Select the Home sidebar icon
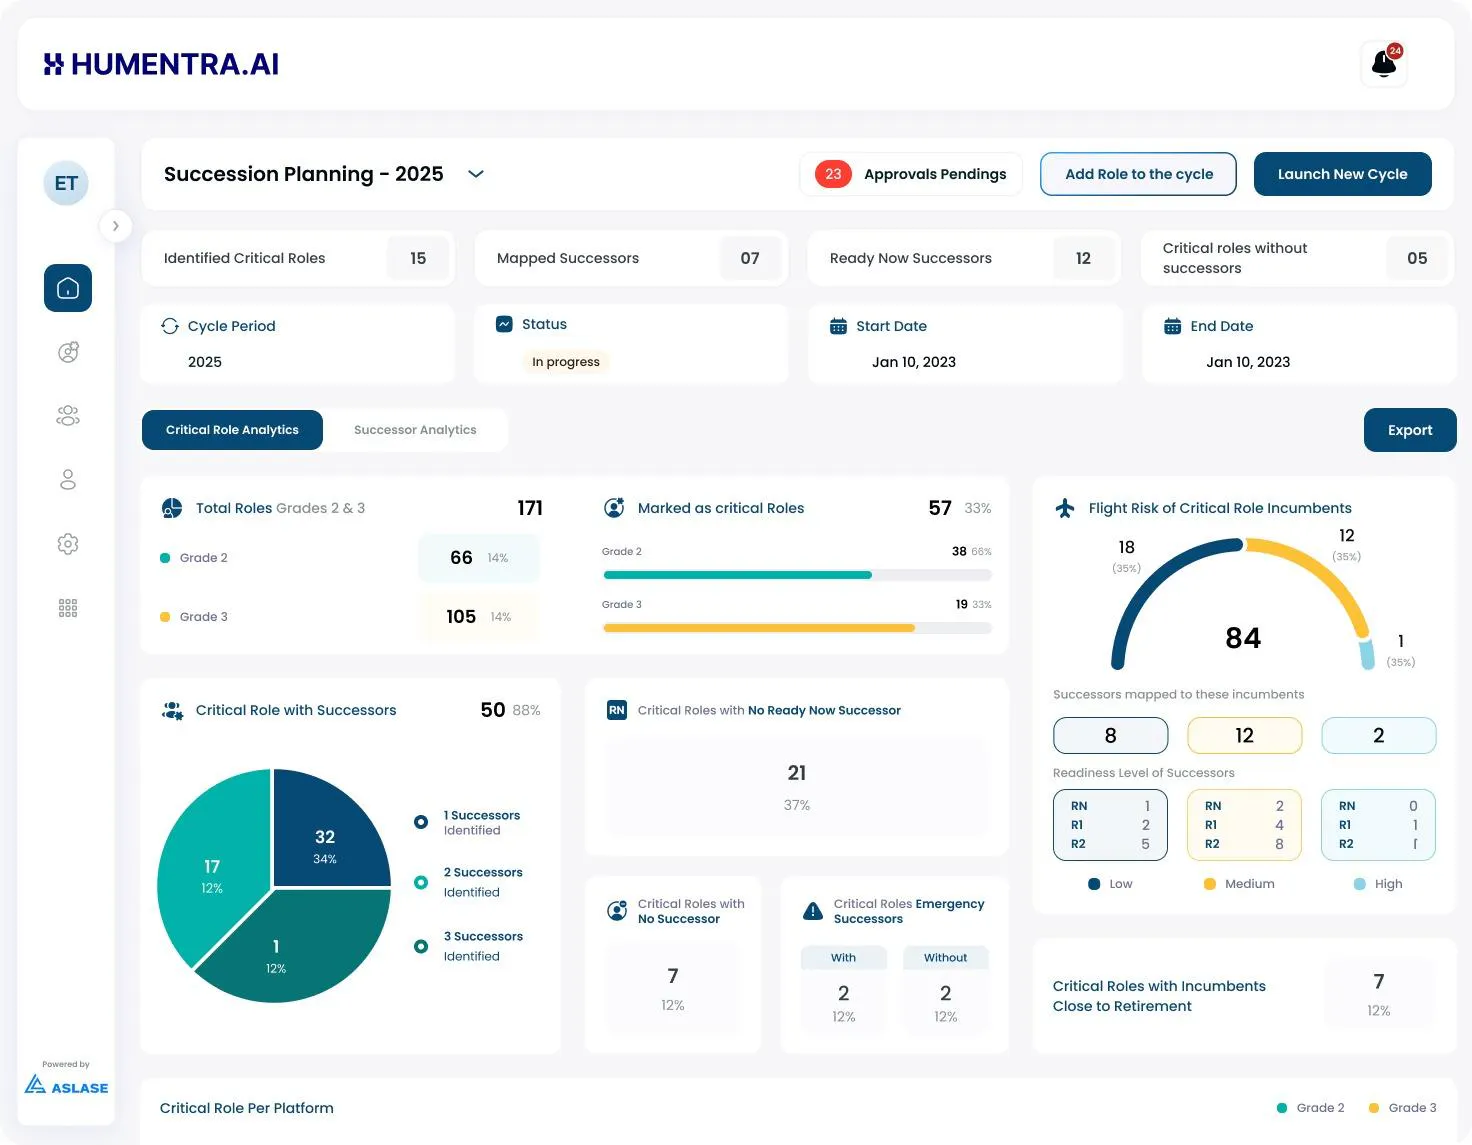The height and width of the screenshot is (1145, 1472). [x=68, y=288]
